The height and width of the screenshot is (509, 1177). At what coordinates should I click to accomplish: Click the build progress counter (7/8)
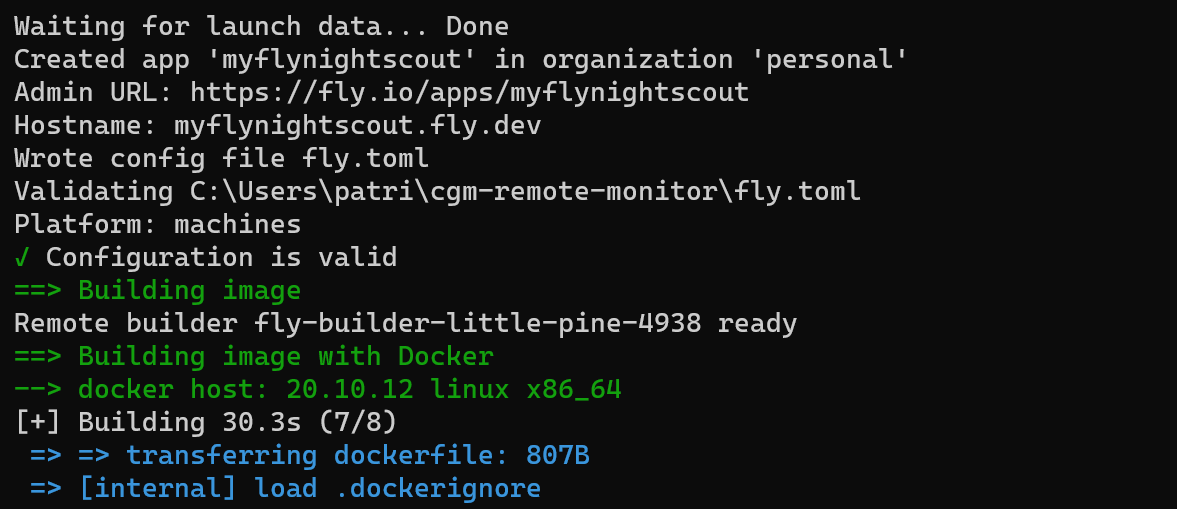click(357, 423)
